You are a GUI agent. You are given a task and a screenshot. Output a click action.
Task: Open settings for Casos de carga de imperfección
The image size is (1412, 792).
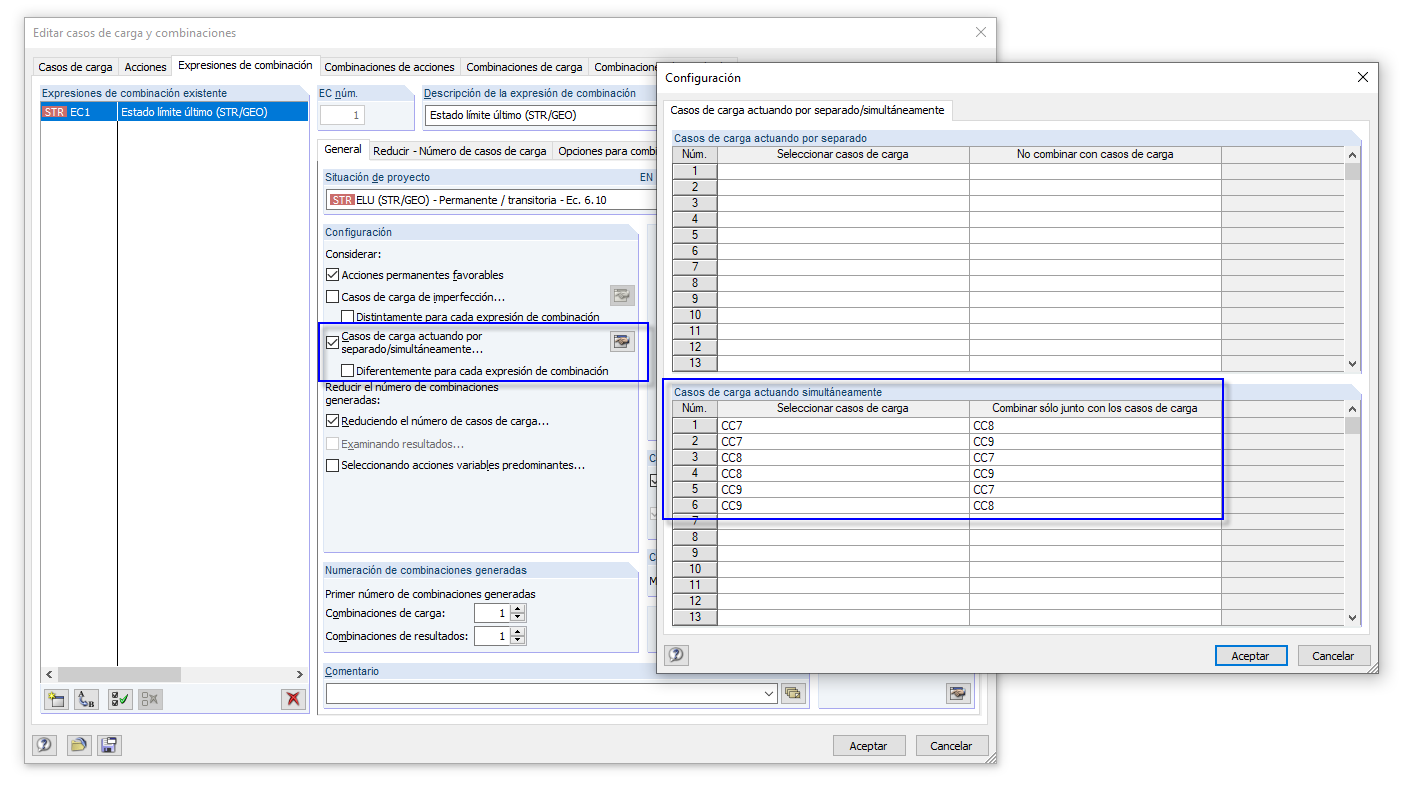pyautogui.click(x=623, y=295)
